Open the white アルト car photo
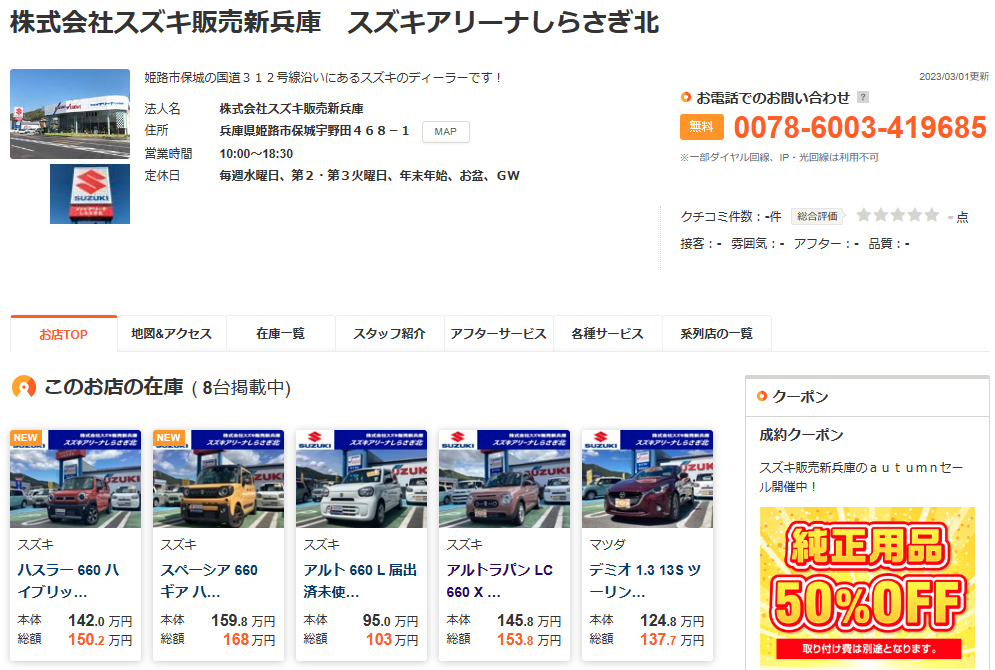The image size is (995, 670). (x=362, y=479)
